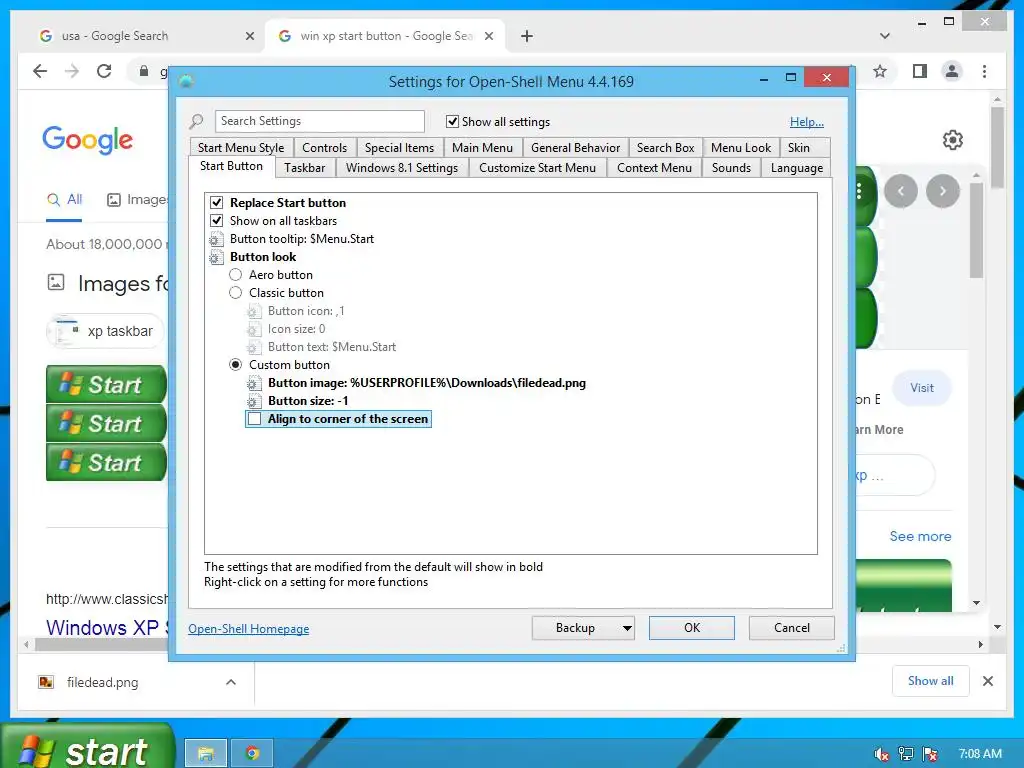Open the Menu Look tab
Viewport: 1024px width, 768px height.
pos(741,148)
